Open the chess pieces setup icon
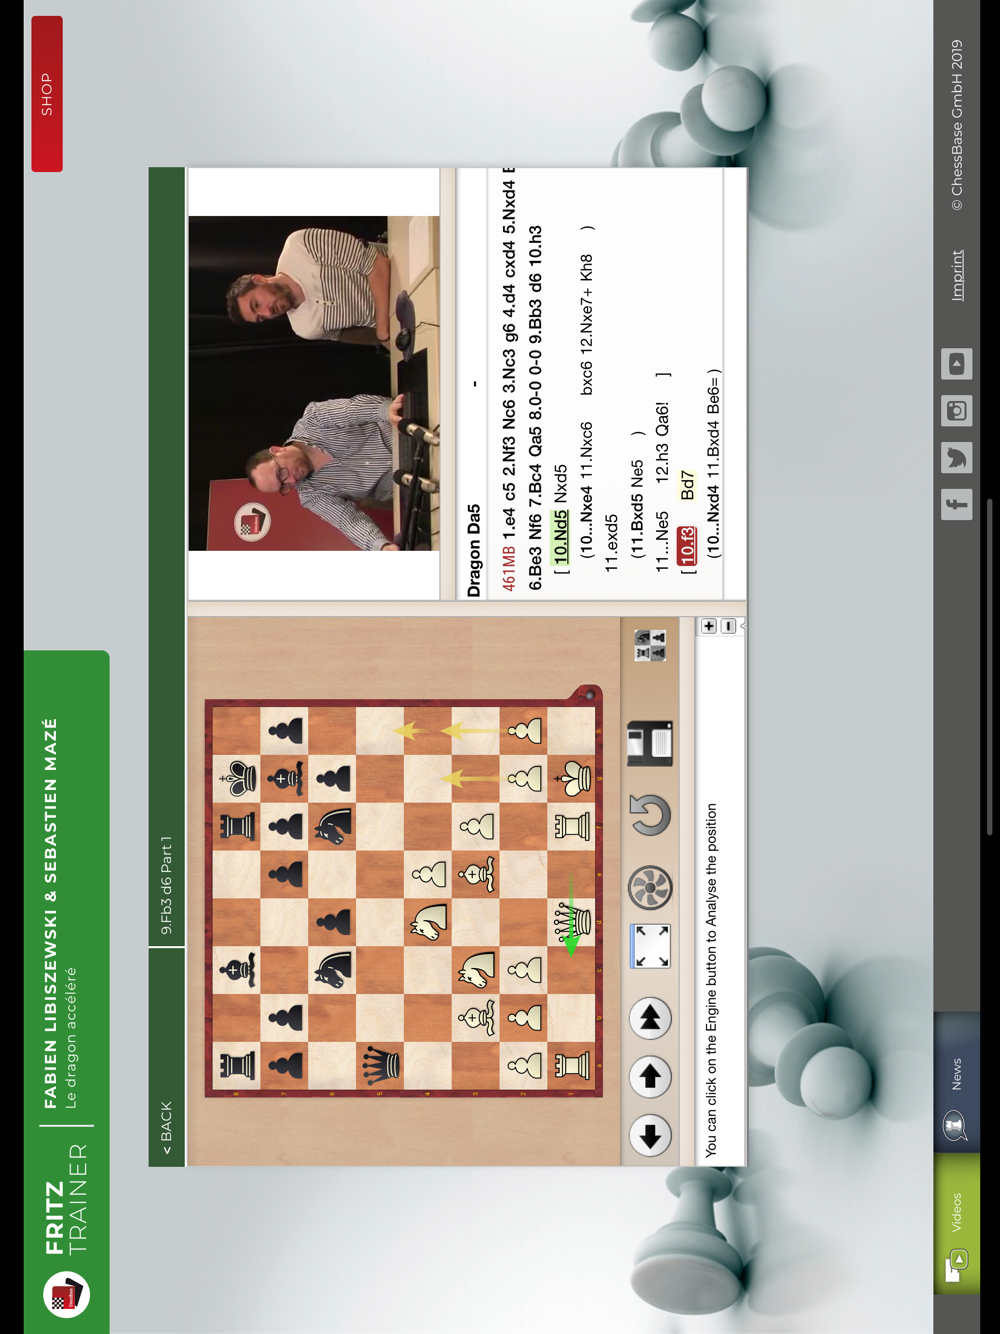The height and width of the screenshot is (1334, 1000). [x=650, y=645]
